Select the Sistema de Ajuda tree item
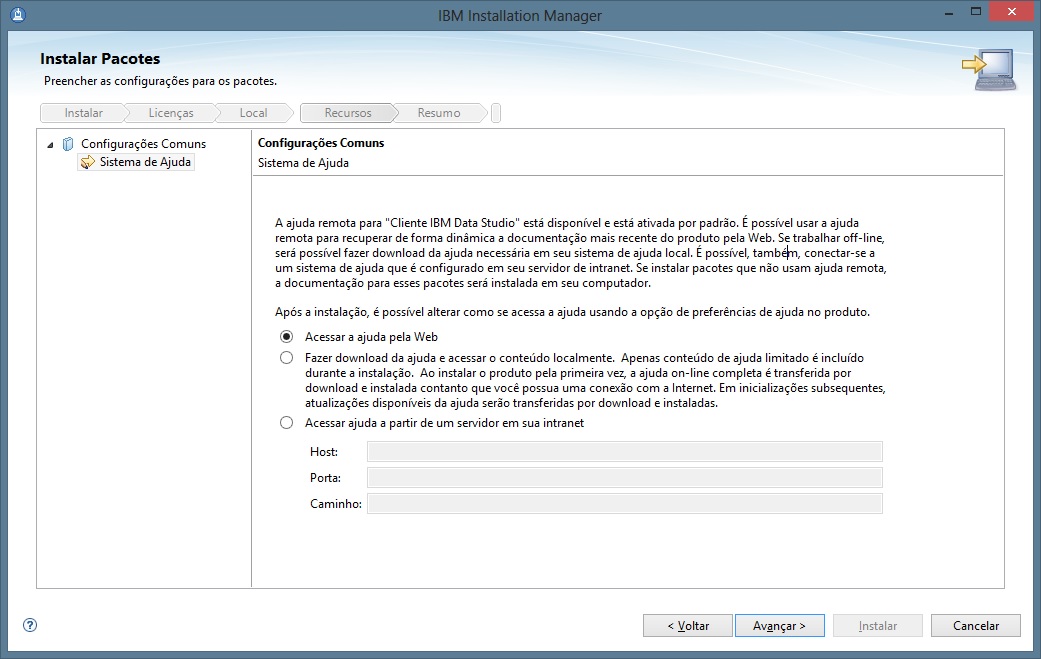 [143, 162]
